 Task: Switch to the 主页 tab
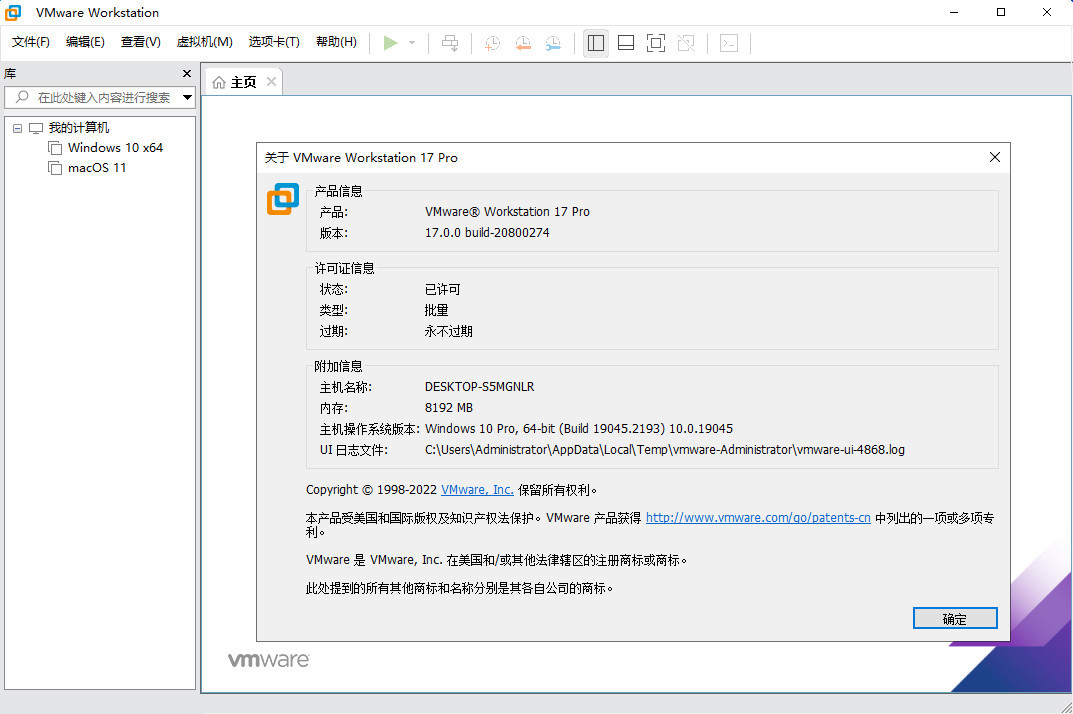[242, 82]
